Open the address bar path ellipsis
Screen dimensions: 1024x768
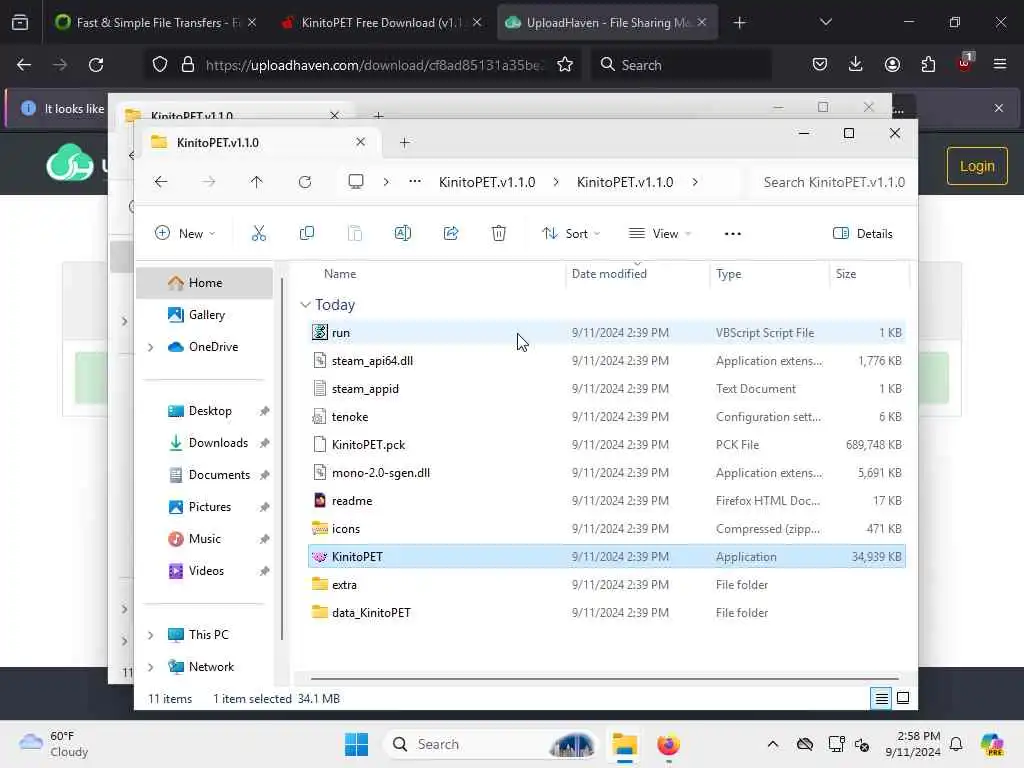[415, 182]
